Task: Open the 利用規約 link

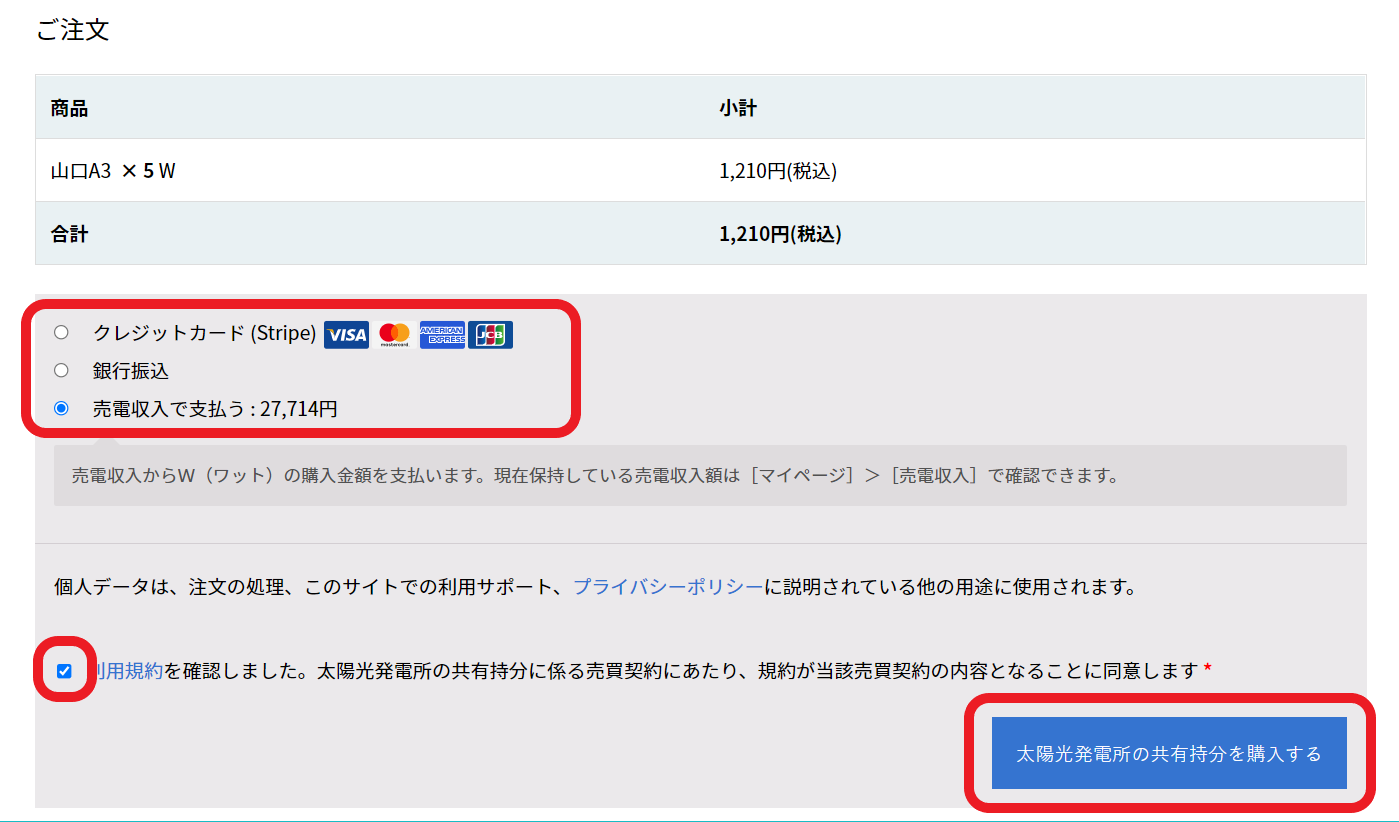Action: pos(128,671)
